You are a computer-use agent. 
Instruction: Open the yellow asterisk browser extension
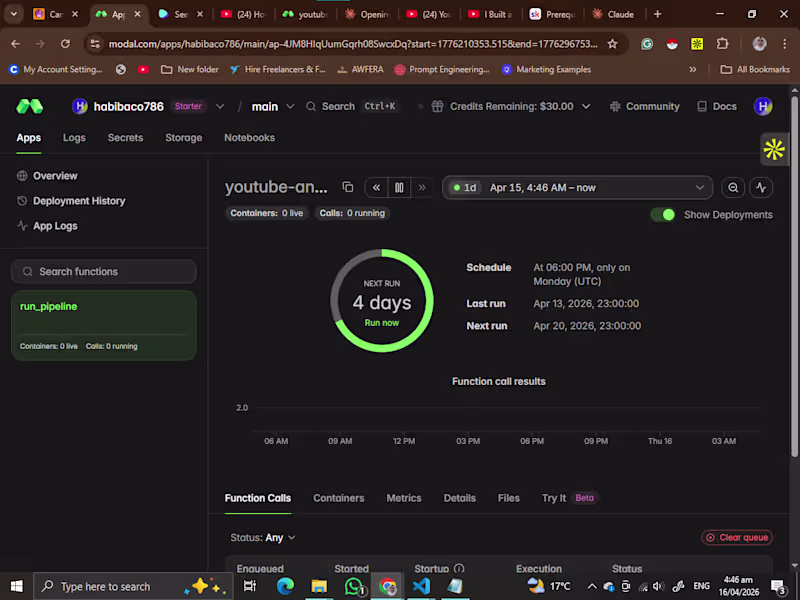click(697, 44)
